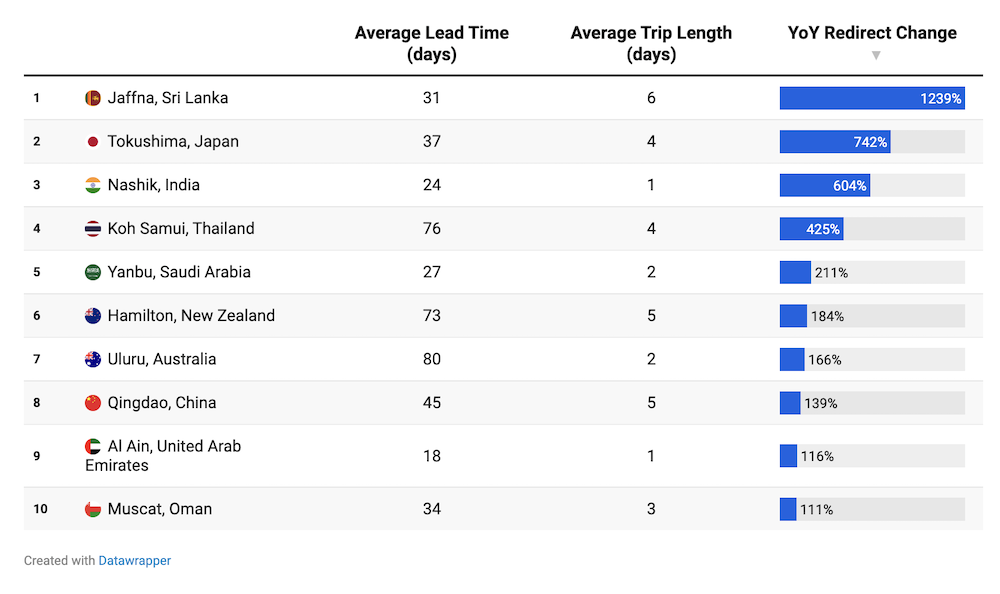Click the China flag beside Qingdao
Screen dimensions: 1000x594
[93, 403]
